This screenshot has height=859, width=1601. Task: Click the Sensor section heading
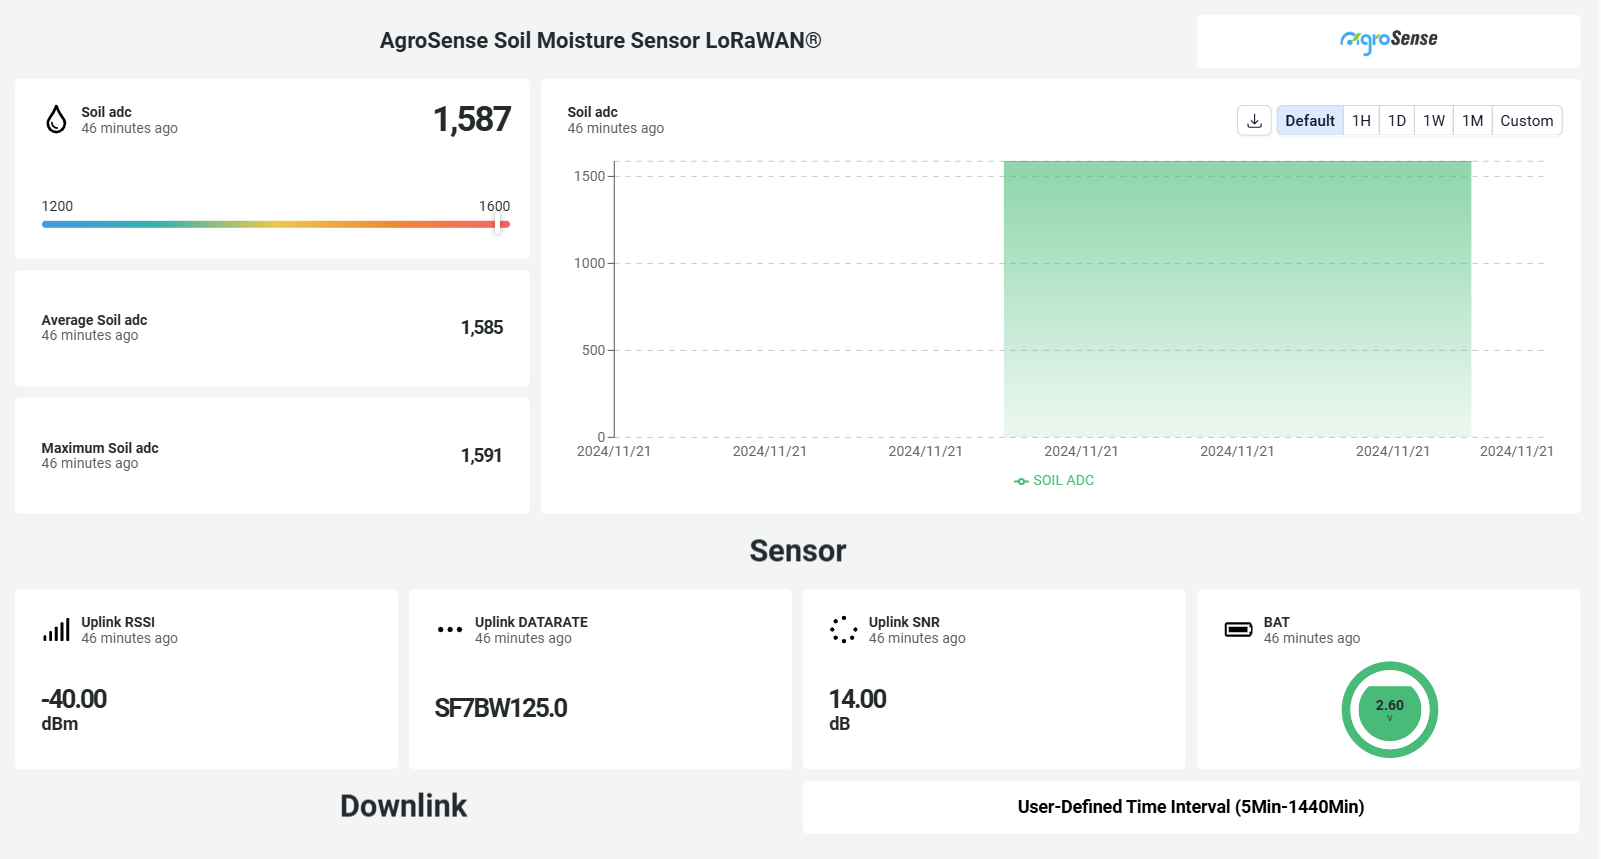click(x=798, y=551)
